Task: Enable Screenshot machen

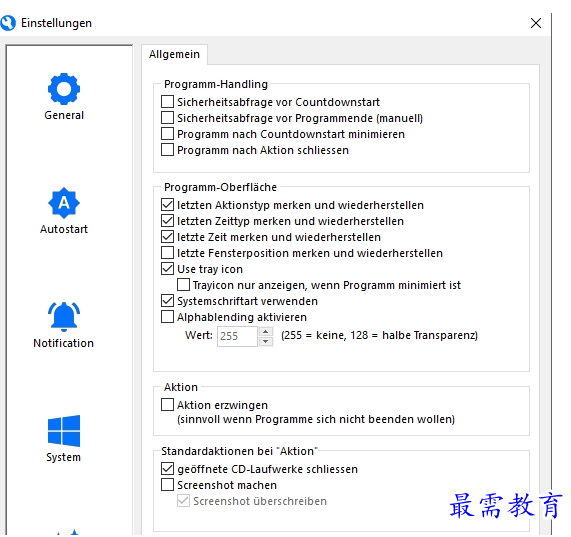Action: [167, 485]
